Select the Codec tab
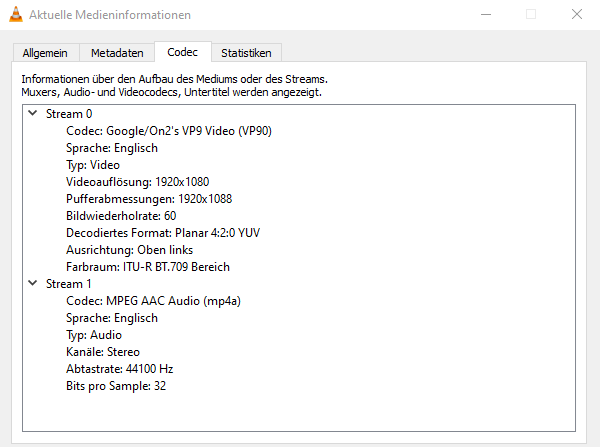 coord(183,52)
